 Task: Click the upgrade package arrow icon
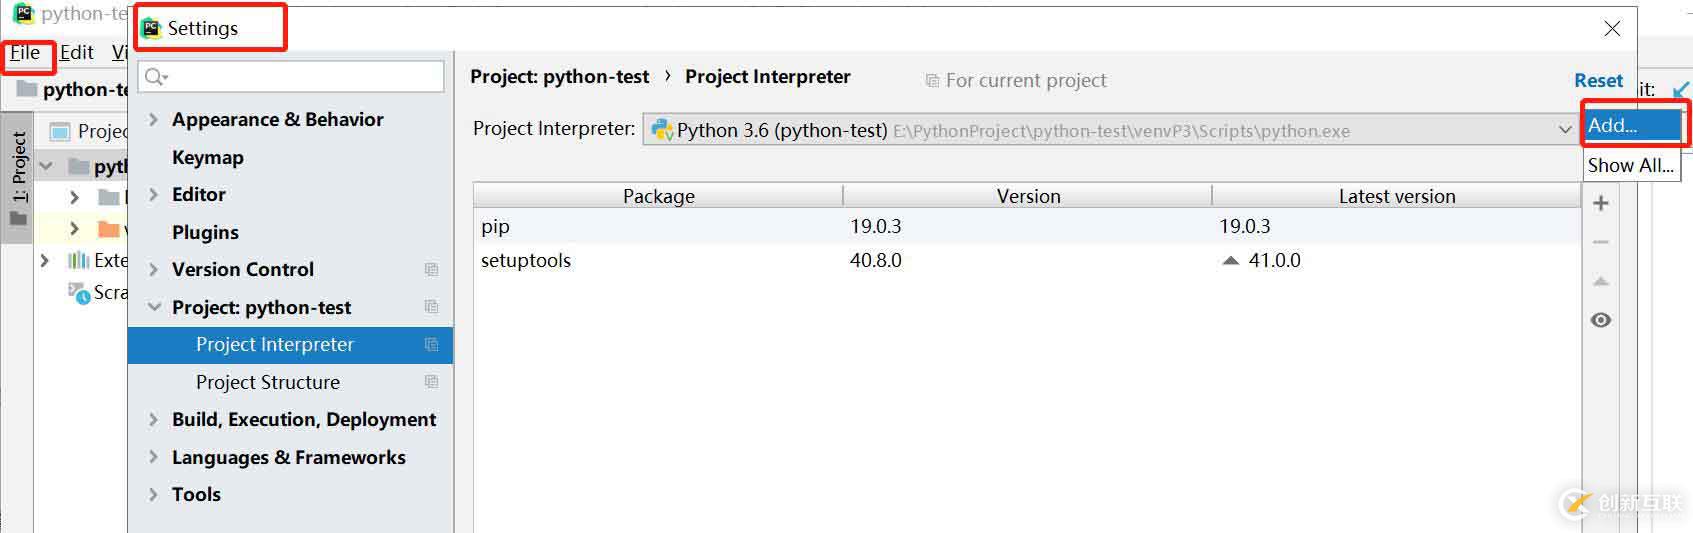(1600, 281)
